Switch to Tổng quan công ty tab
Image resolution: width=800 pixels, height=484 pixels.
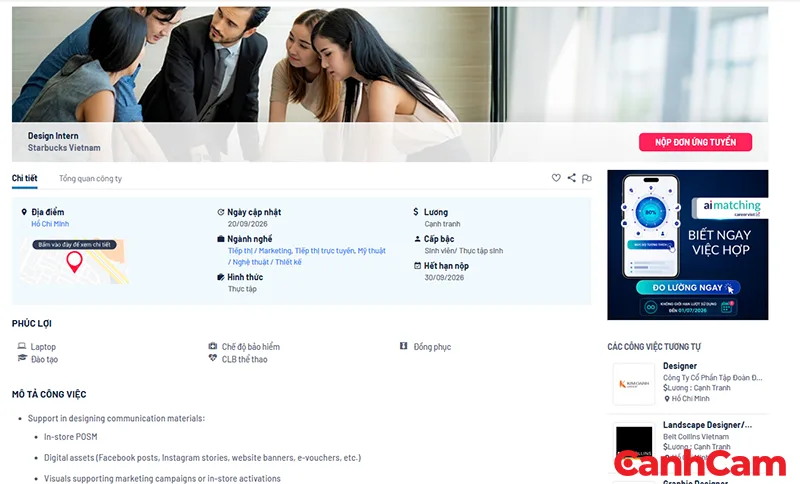coord(90,179)
